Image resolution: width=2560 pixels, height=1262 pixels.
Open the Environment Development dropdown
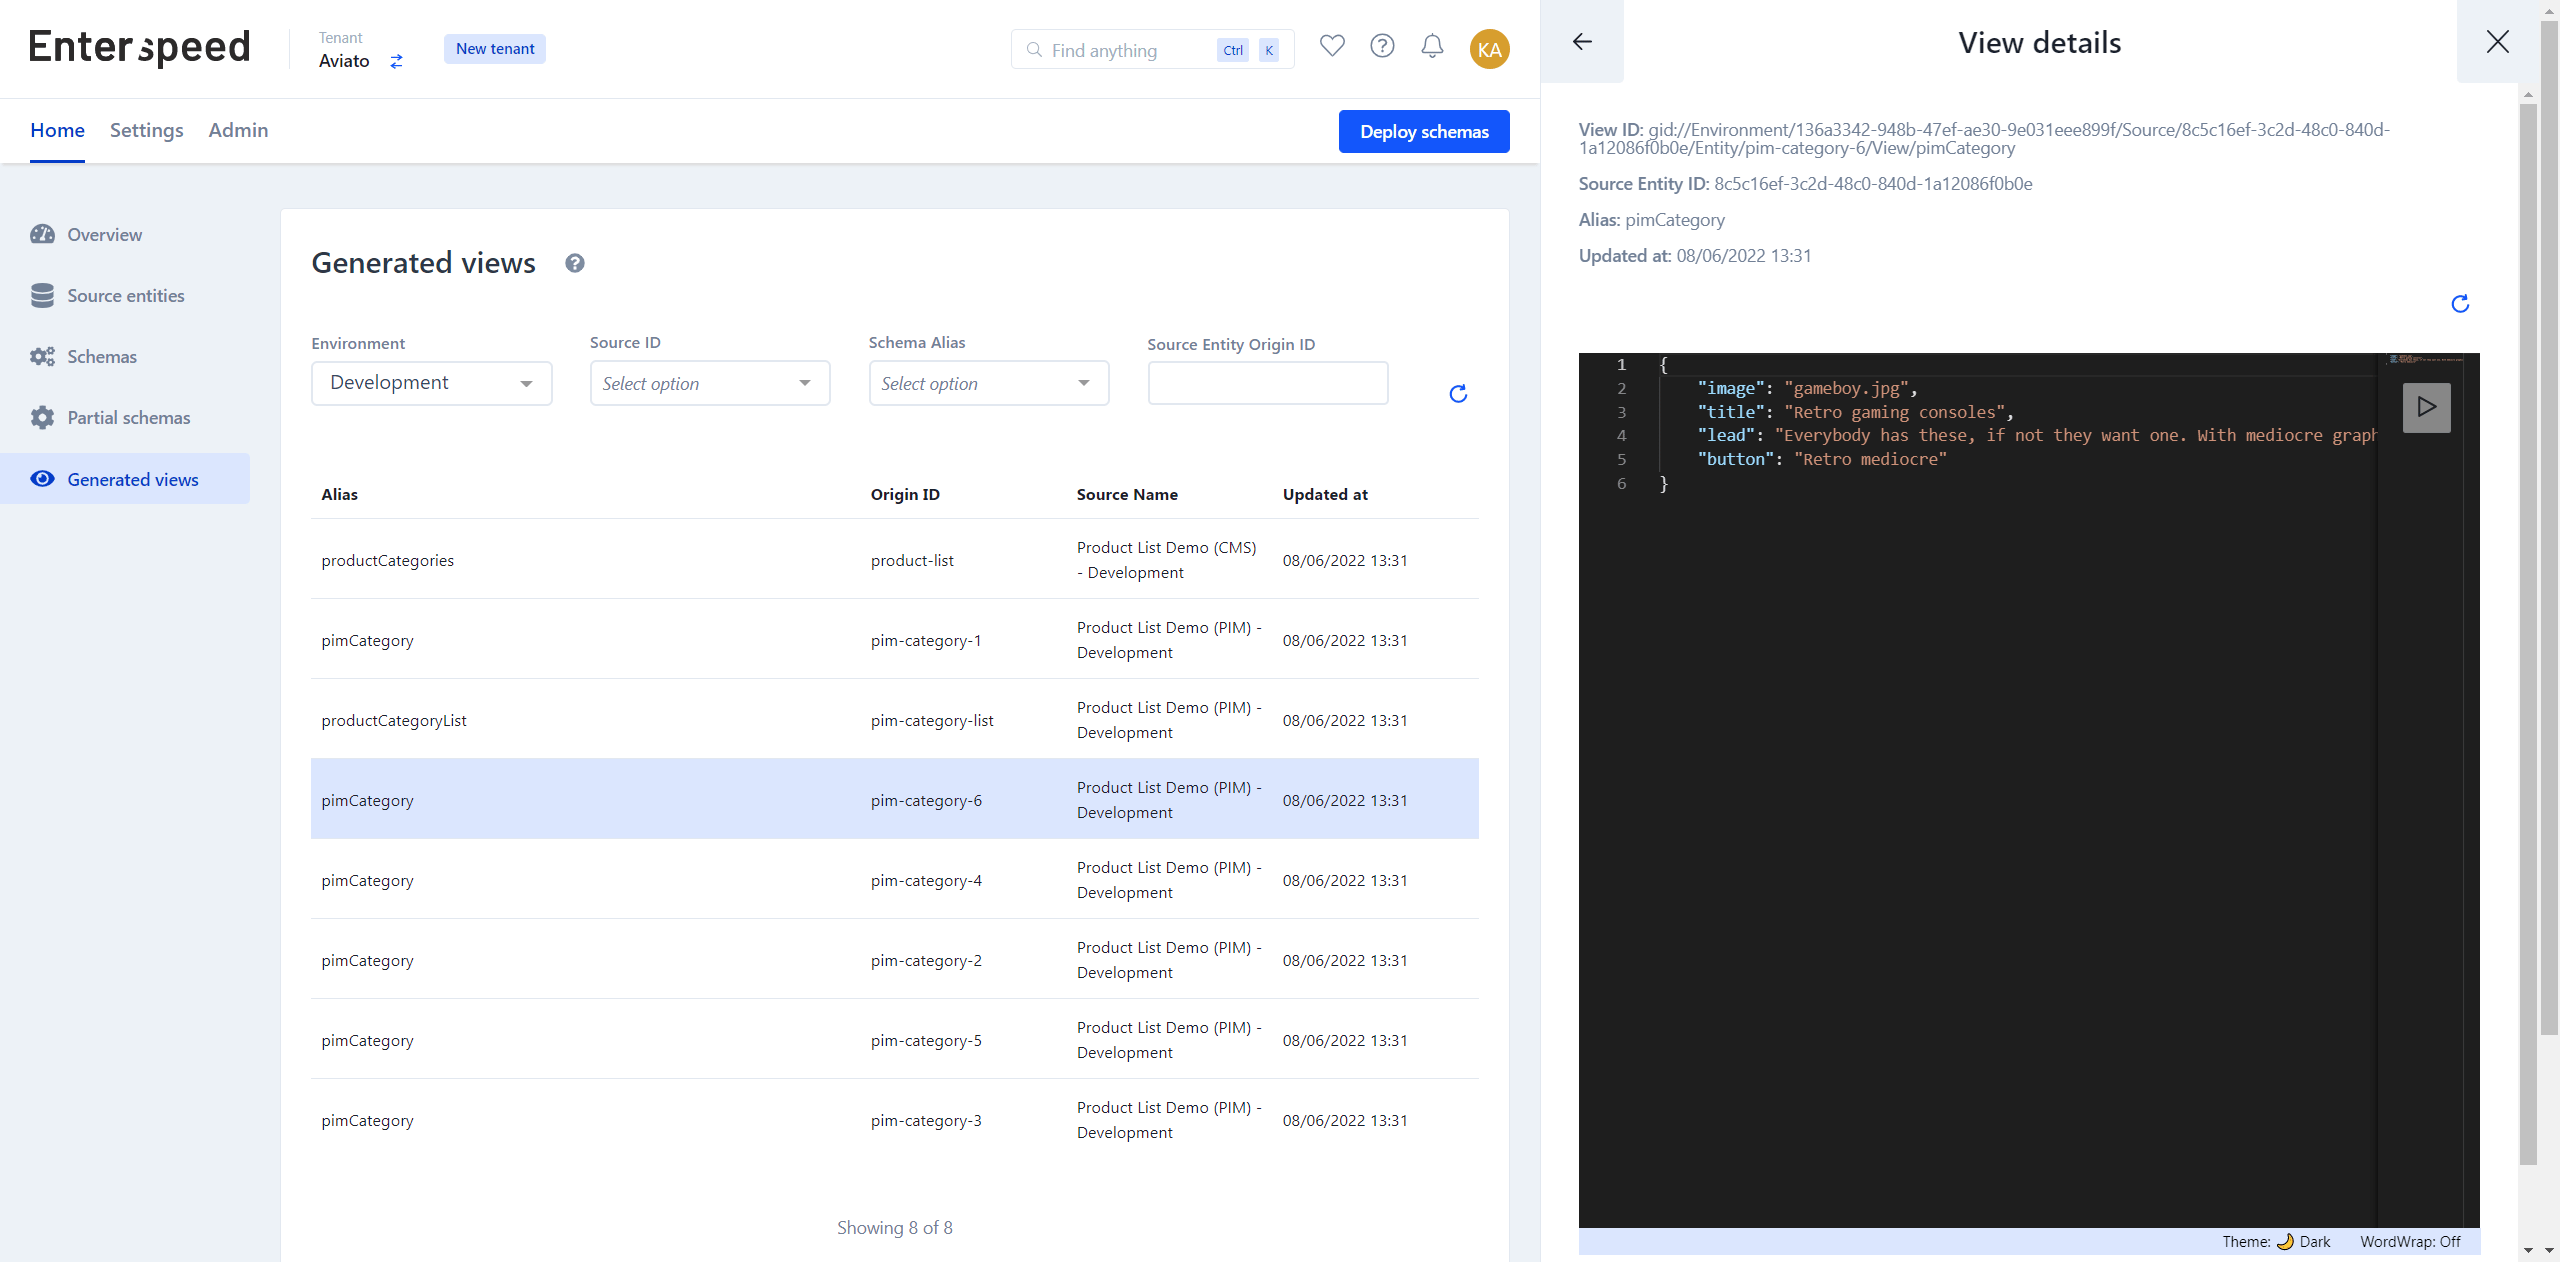tap(432, 383)
